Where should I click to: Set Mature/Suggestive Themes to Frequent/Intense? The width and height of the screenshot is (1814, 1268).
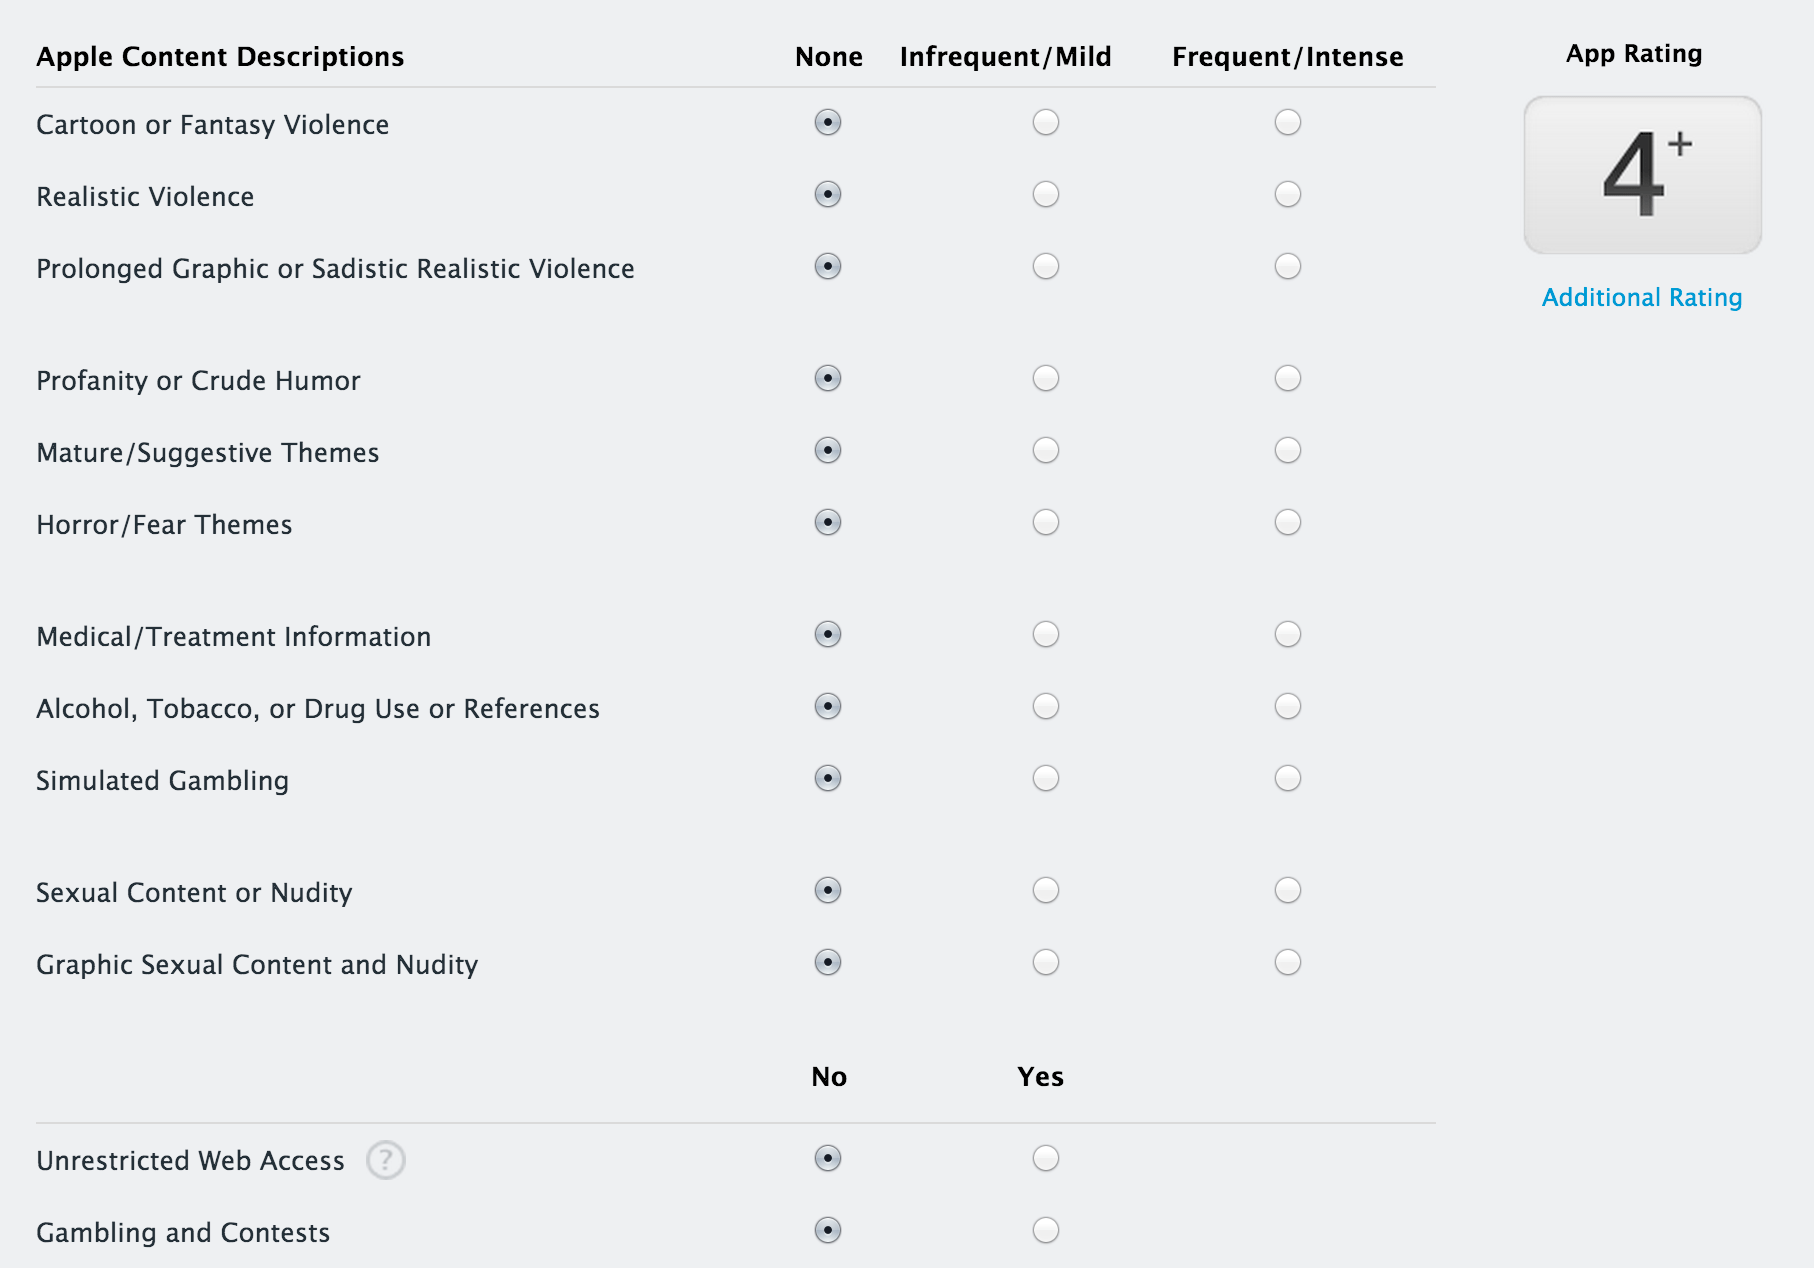point(1287,450)
